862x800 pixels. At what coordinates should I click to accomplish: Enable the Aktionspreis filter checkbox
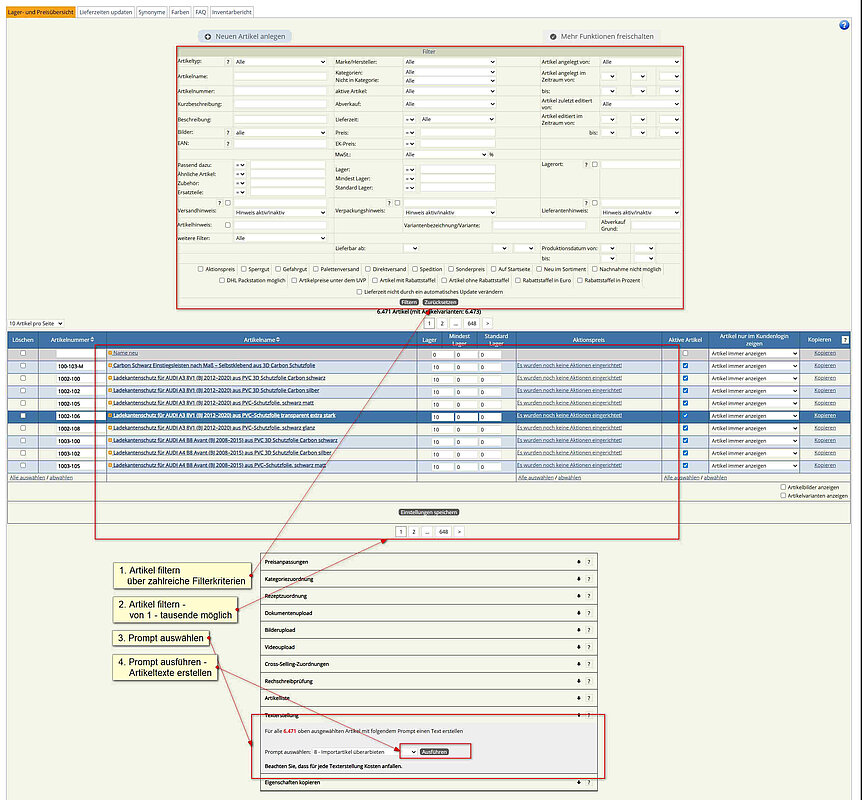201,269
